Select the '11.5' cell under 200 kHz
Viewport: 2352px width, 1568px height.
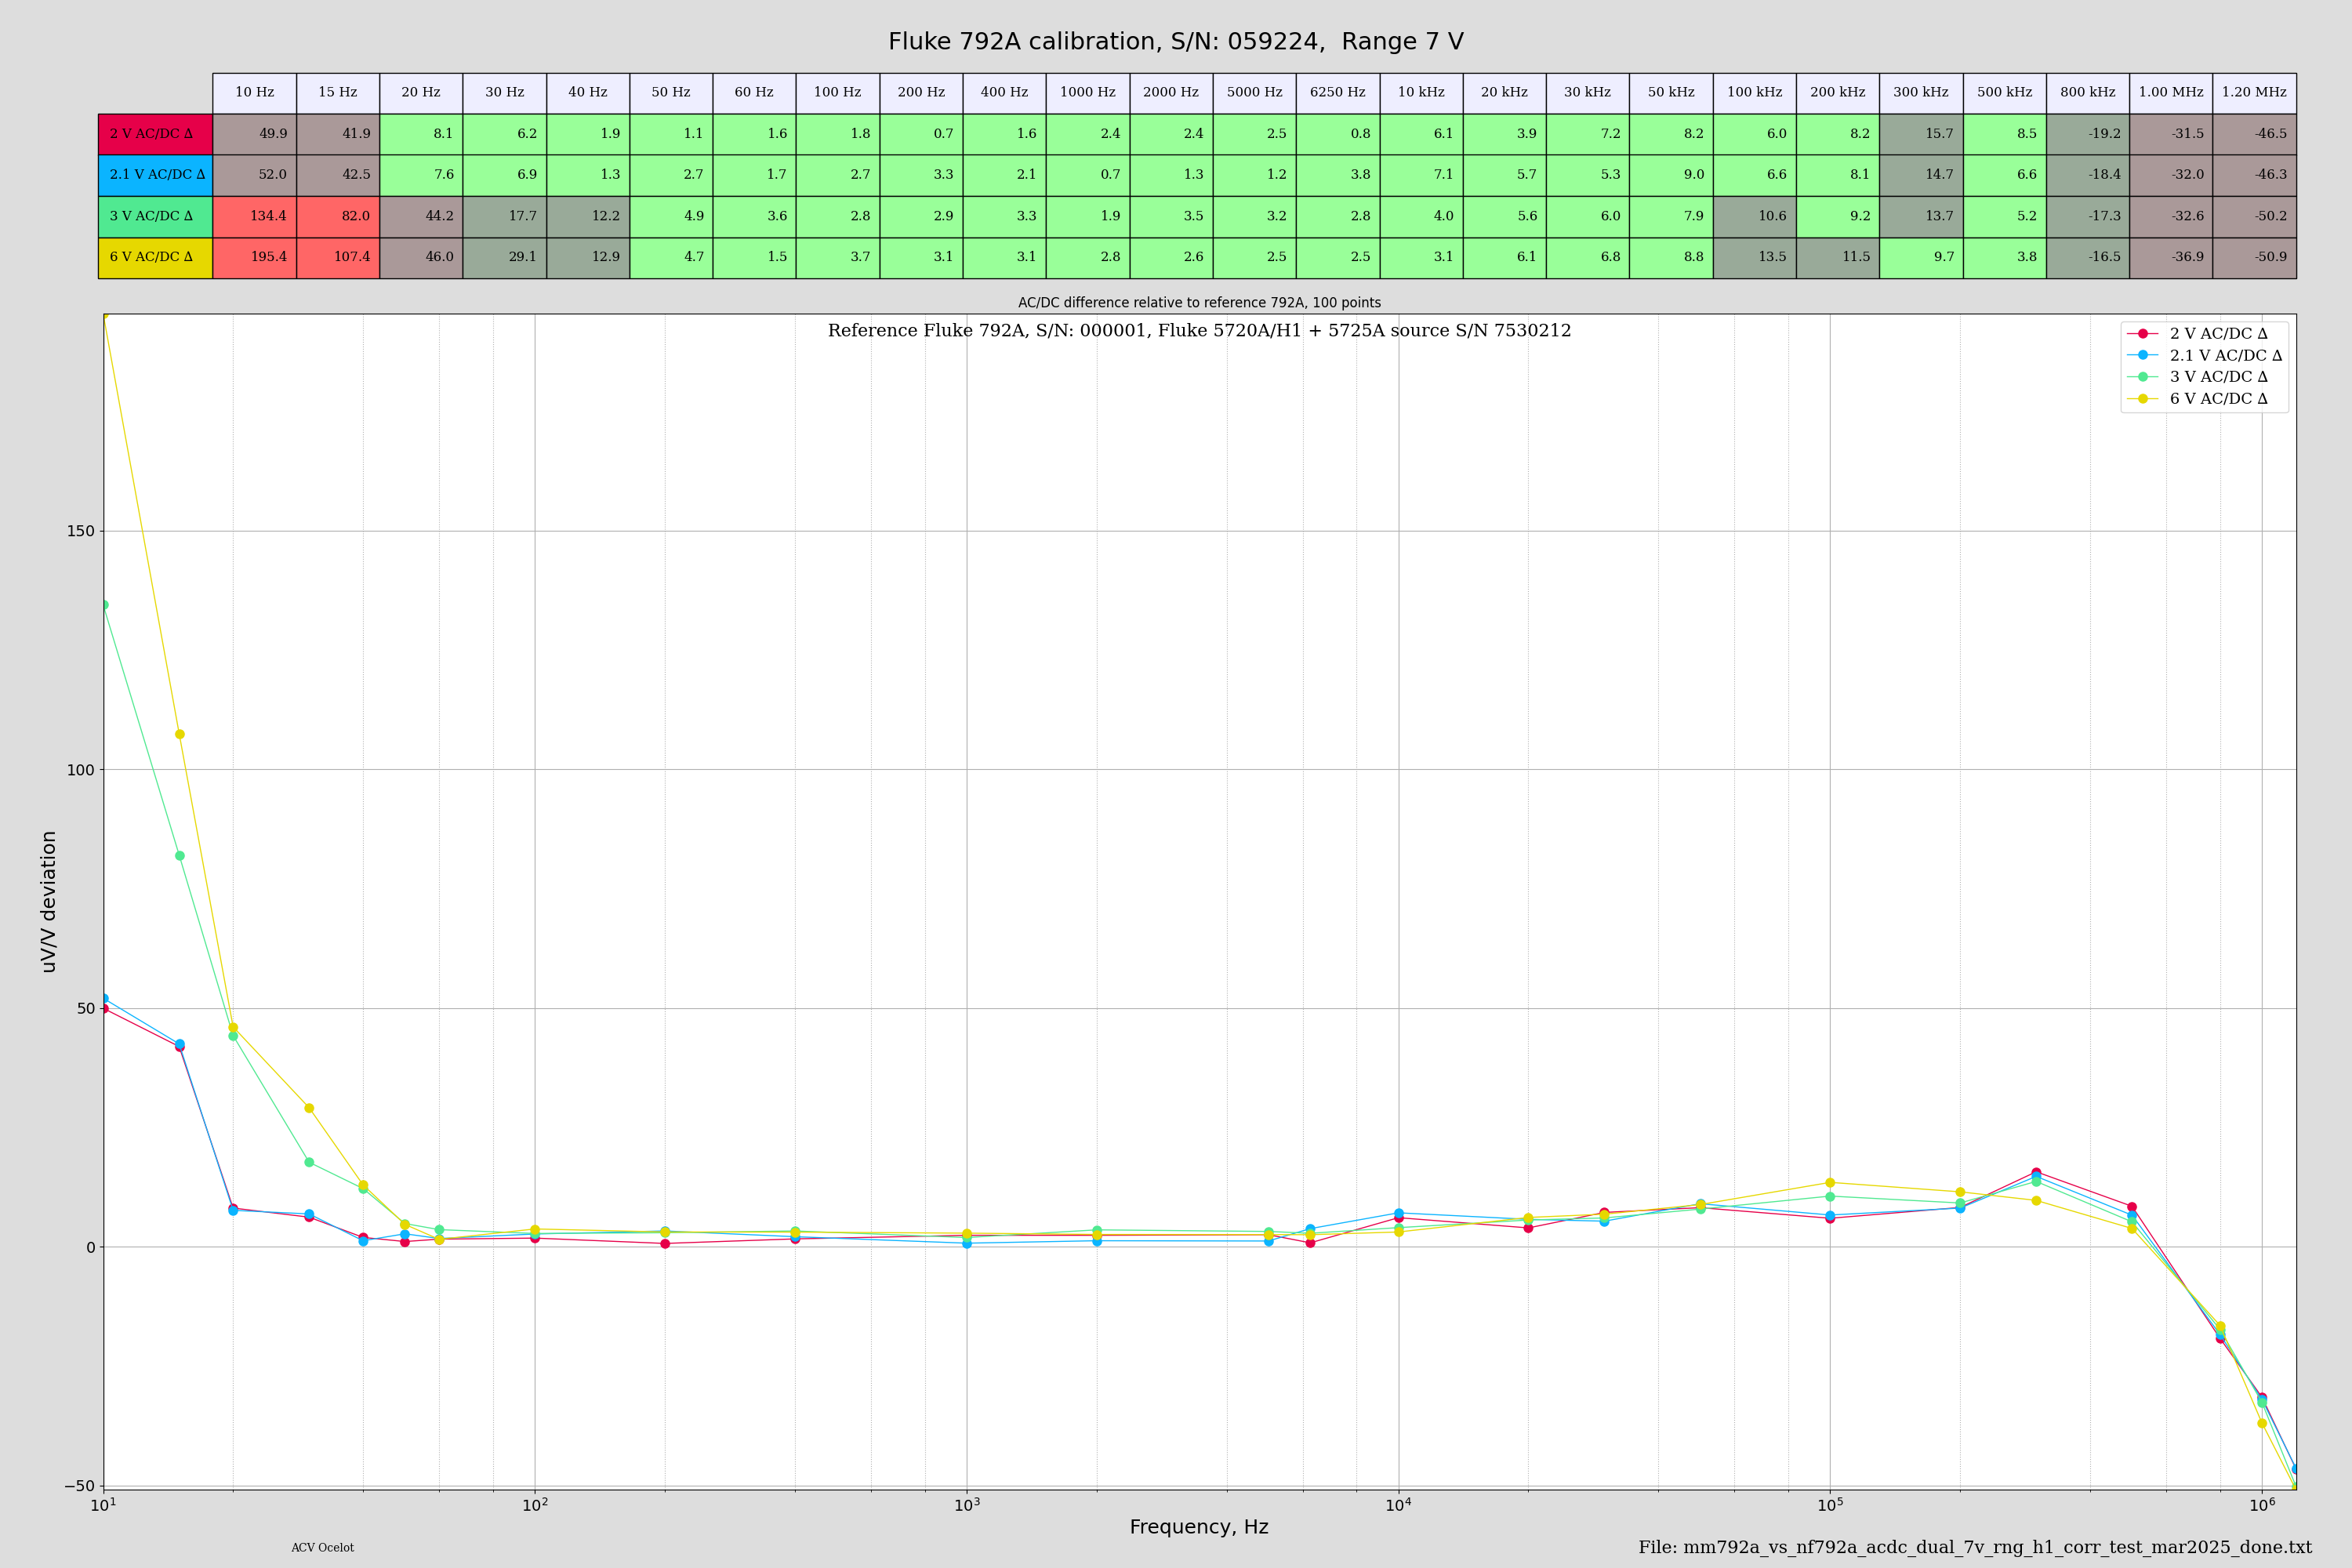1838,257
